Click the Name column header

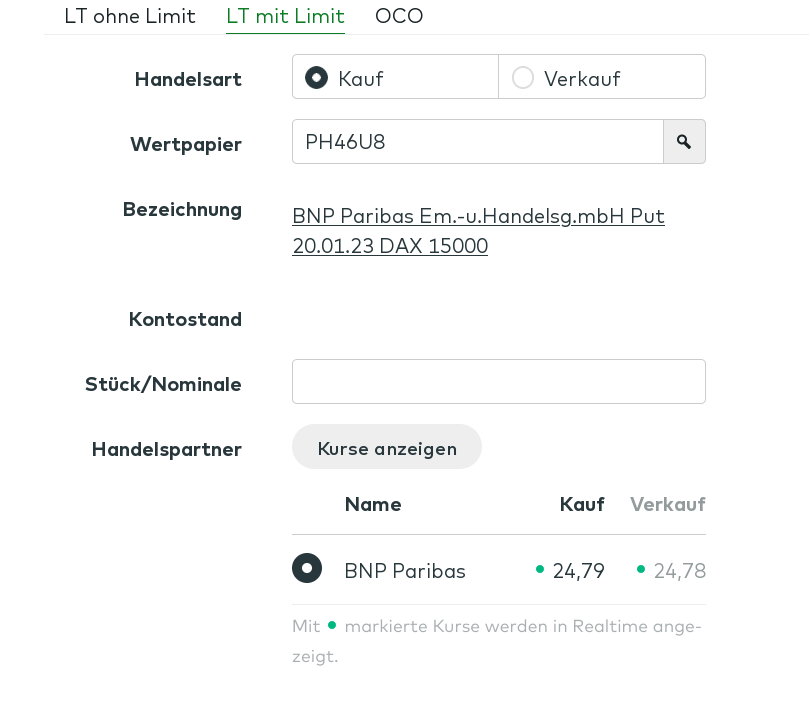373,504
